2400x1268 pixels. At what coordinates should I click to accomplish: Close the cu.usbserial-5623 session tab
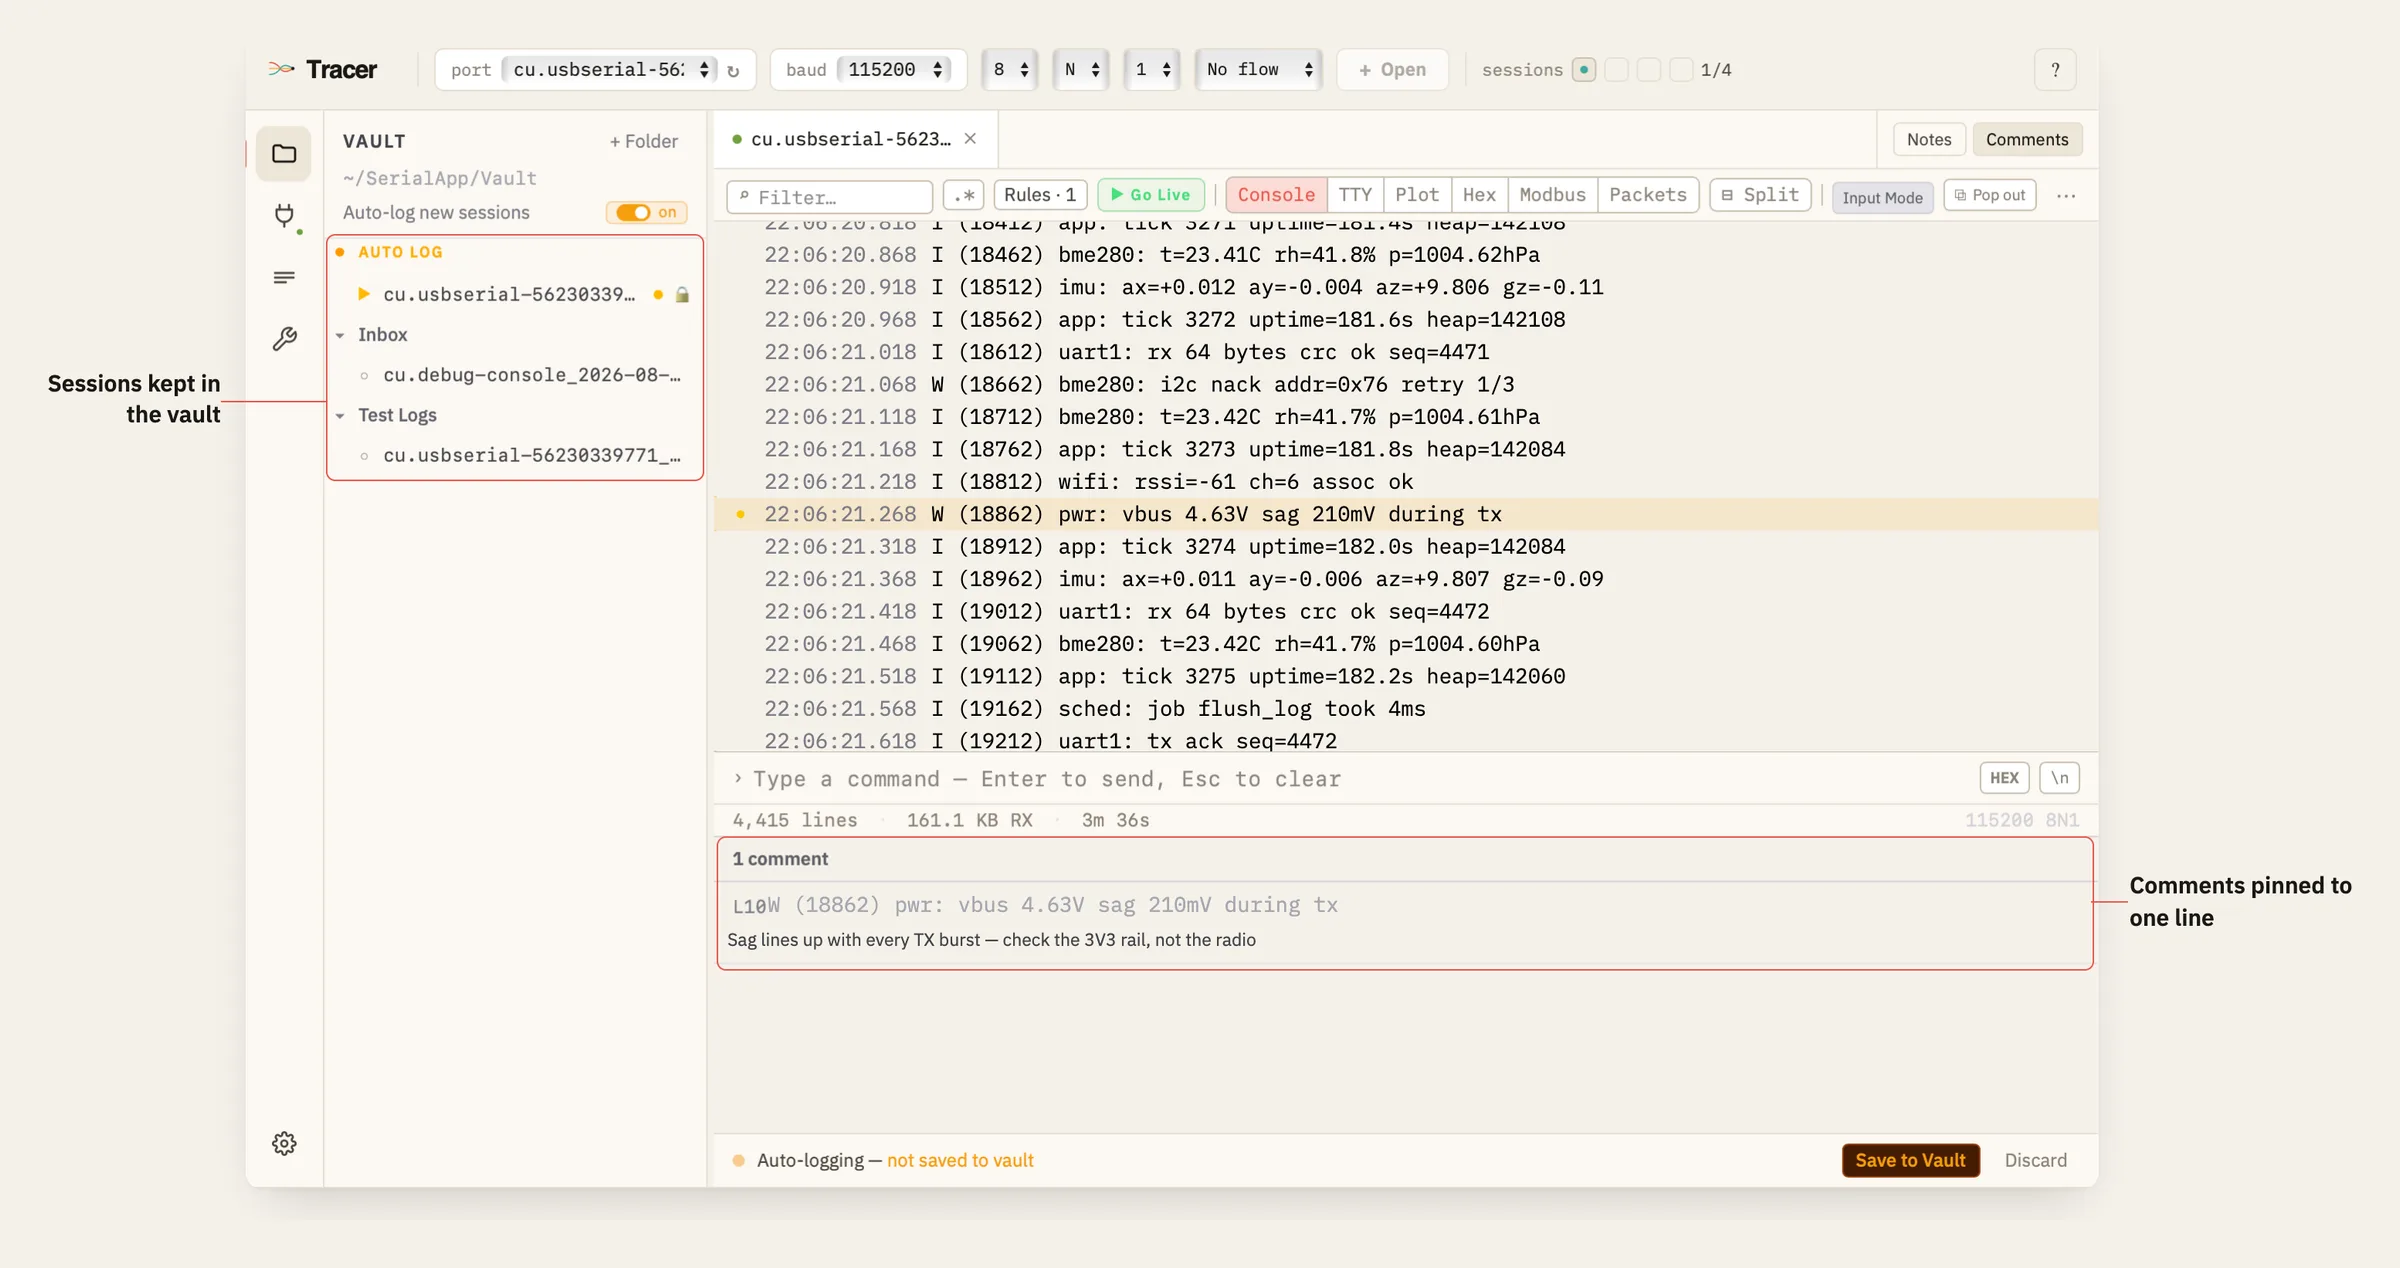point(970,139)
